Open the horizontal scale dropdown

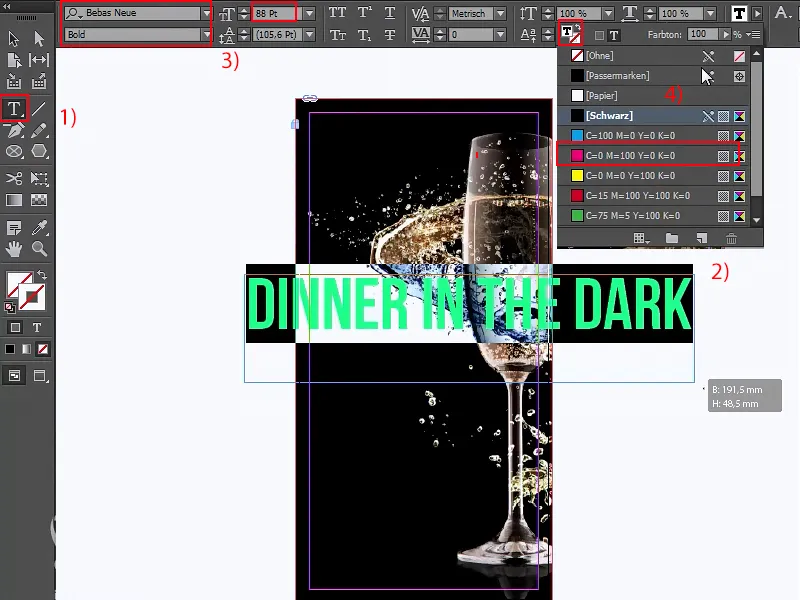click(x=710, y=13)
